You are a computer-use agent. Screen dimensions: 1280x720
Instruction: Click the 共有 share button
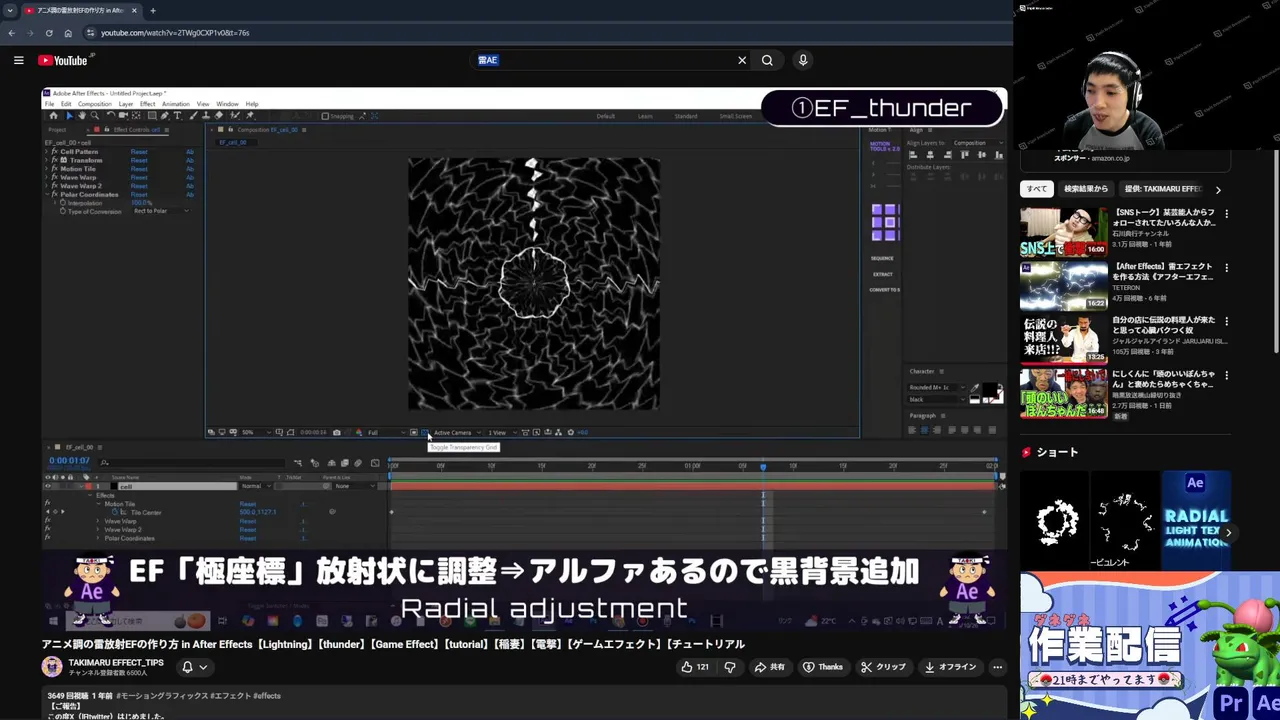[x=770, y=667]
